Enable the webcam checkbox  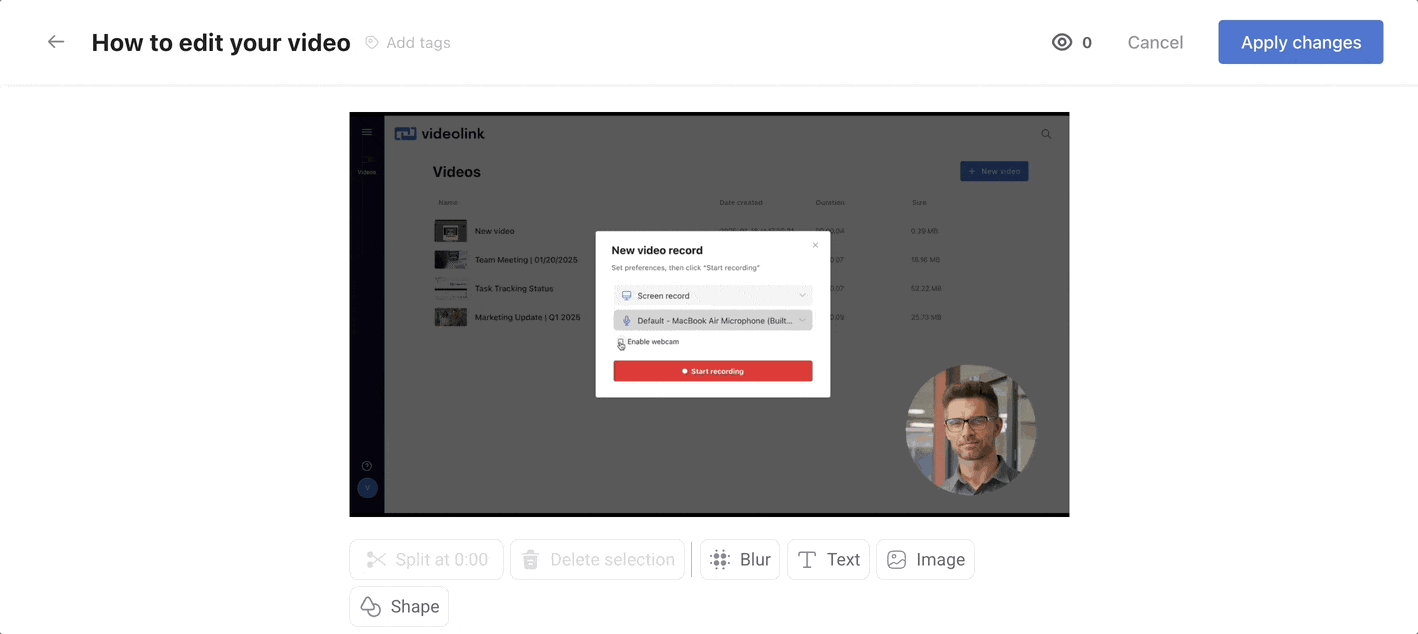click(x=621, y=341)
